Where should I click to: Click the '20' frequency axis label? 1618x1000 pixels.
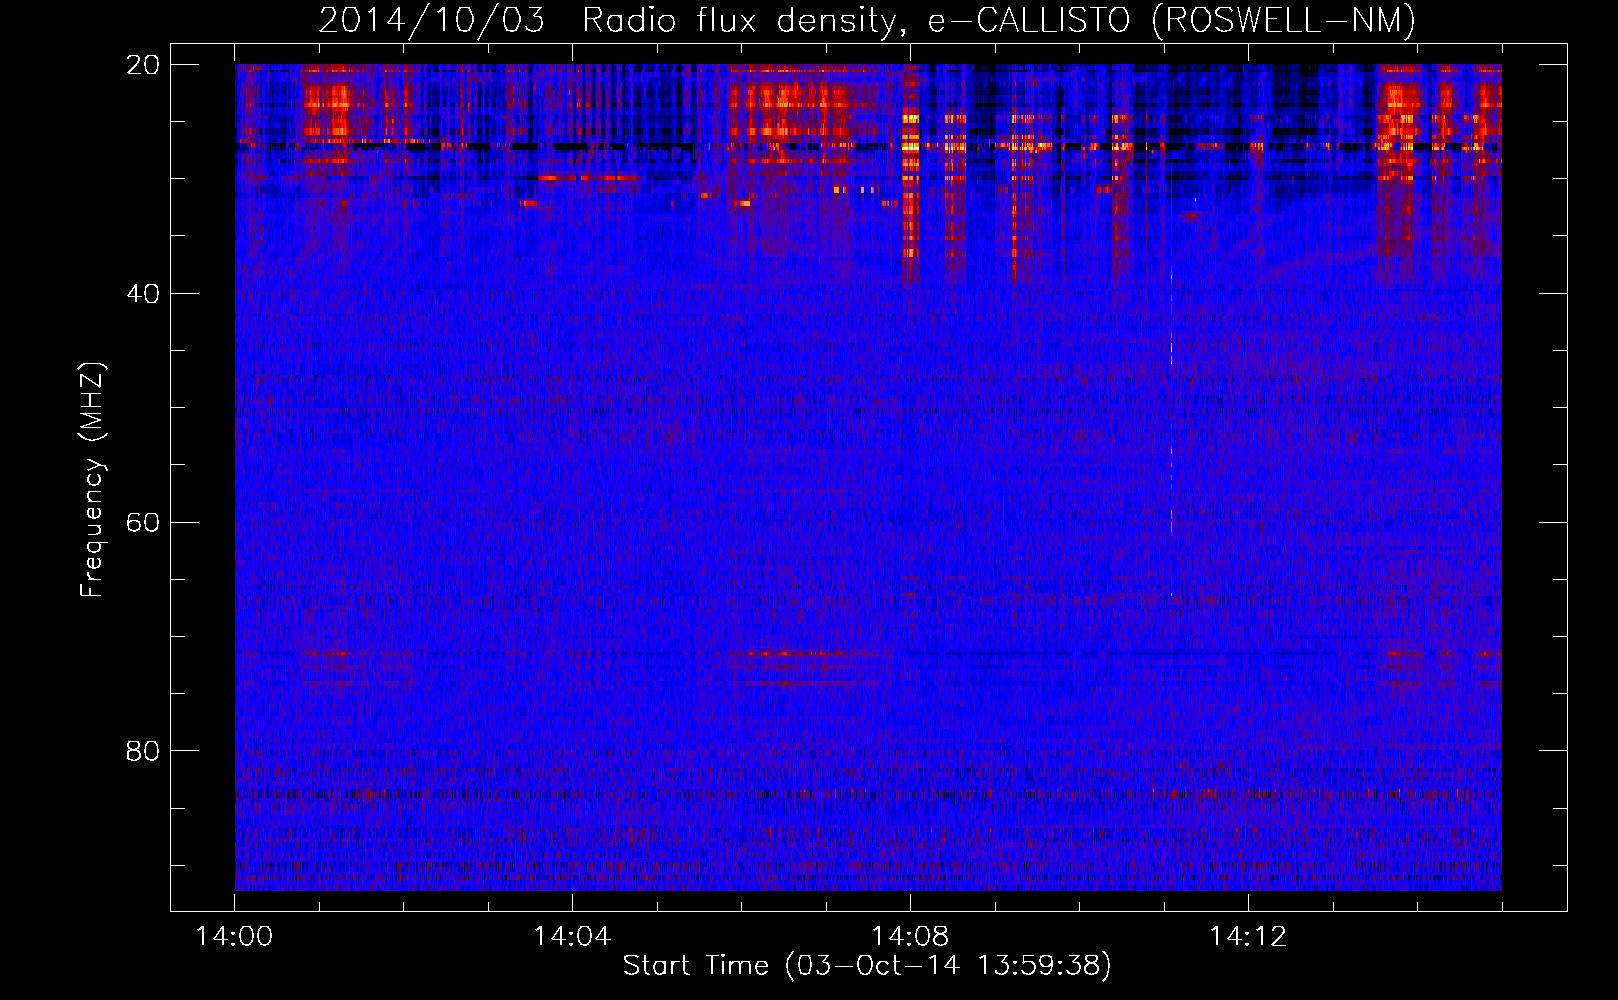click(x=143, y=65)
